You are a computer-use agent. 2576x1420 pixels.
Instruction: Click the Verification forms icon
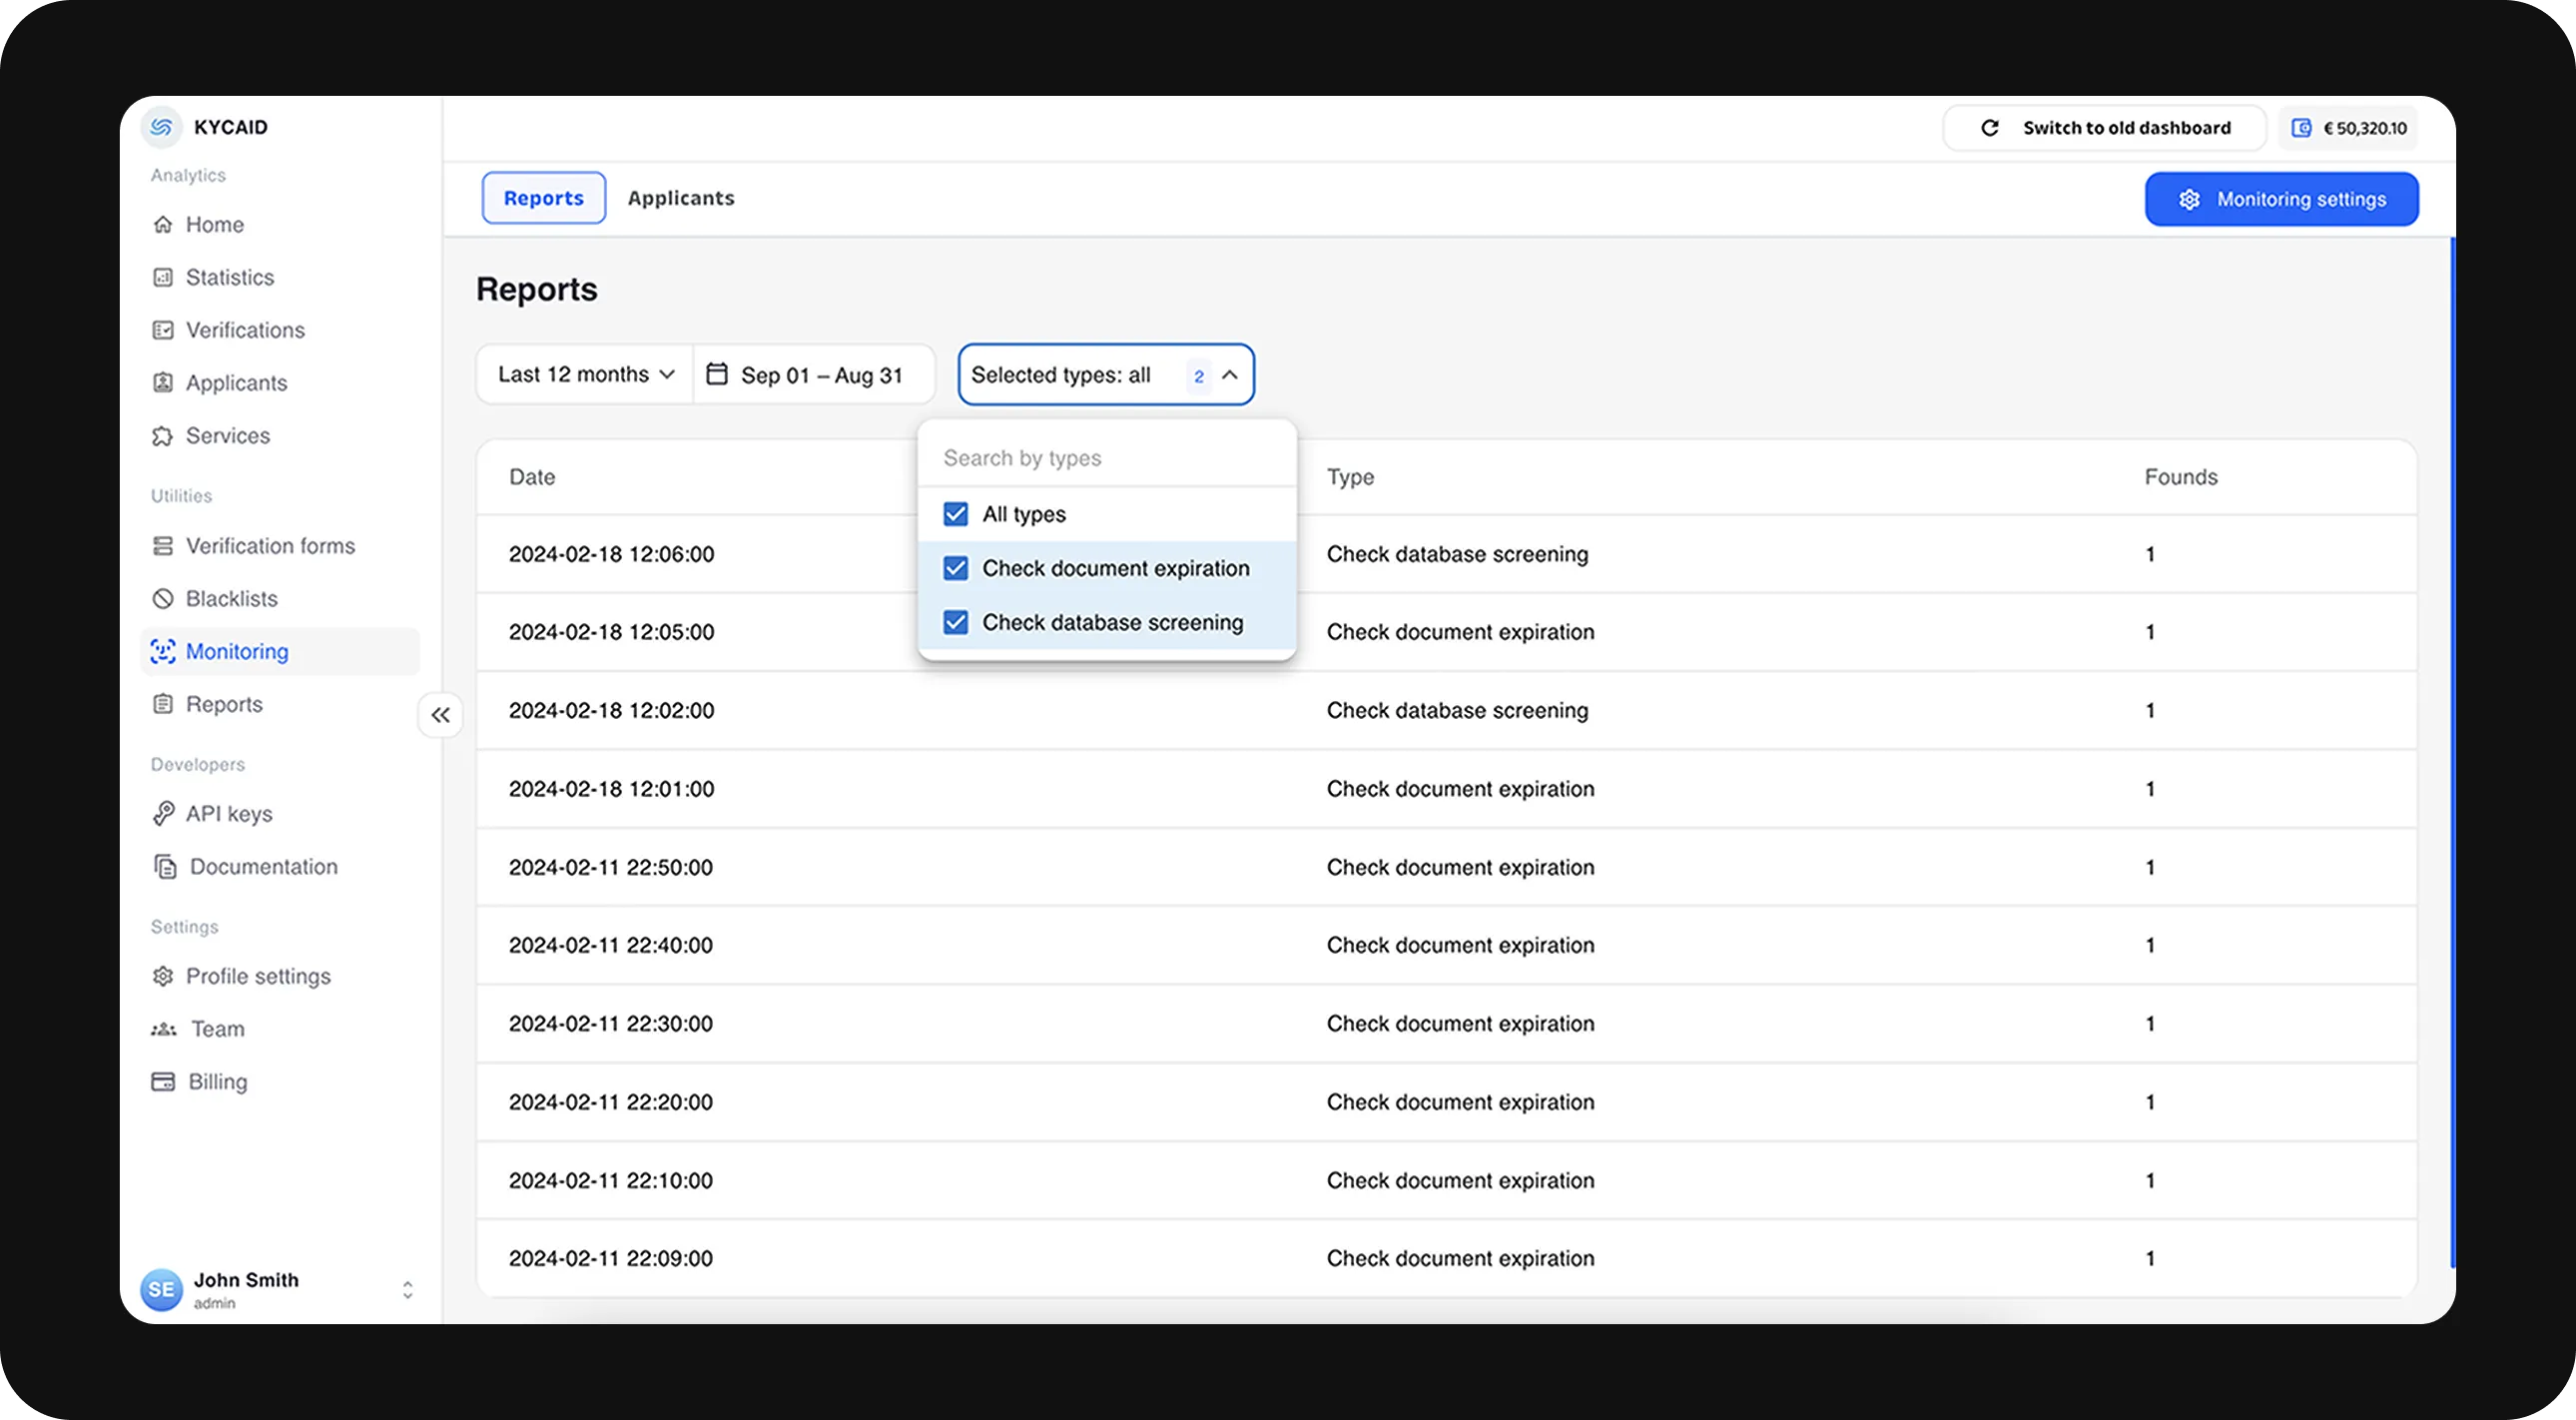pyautogui.click(x=163, y=545)
